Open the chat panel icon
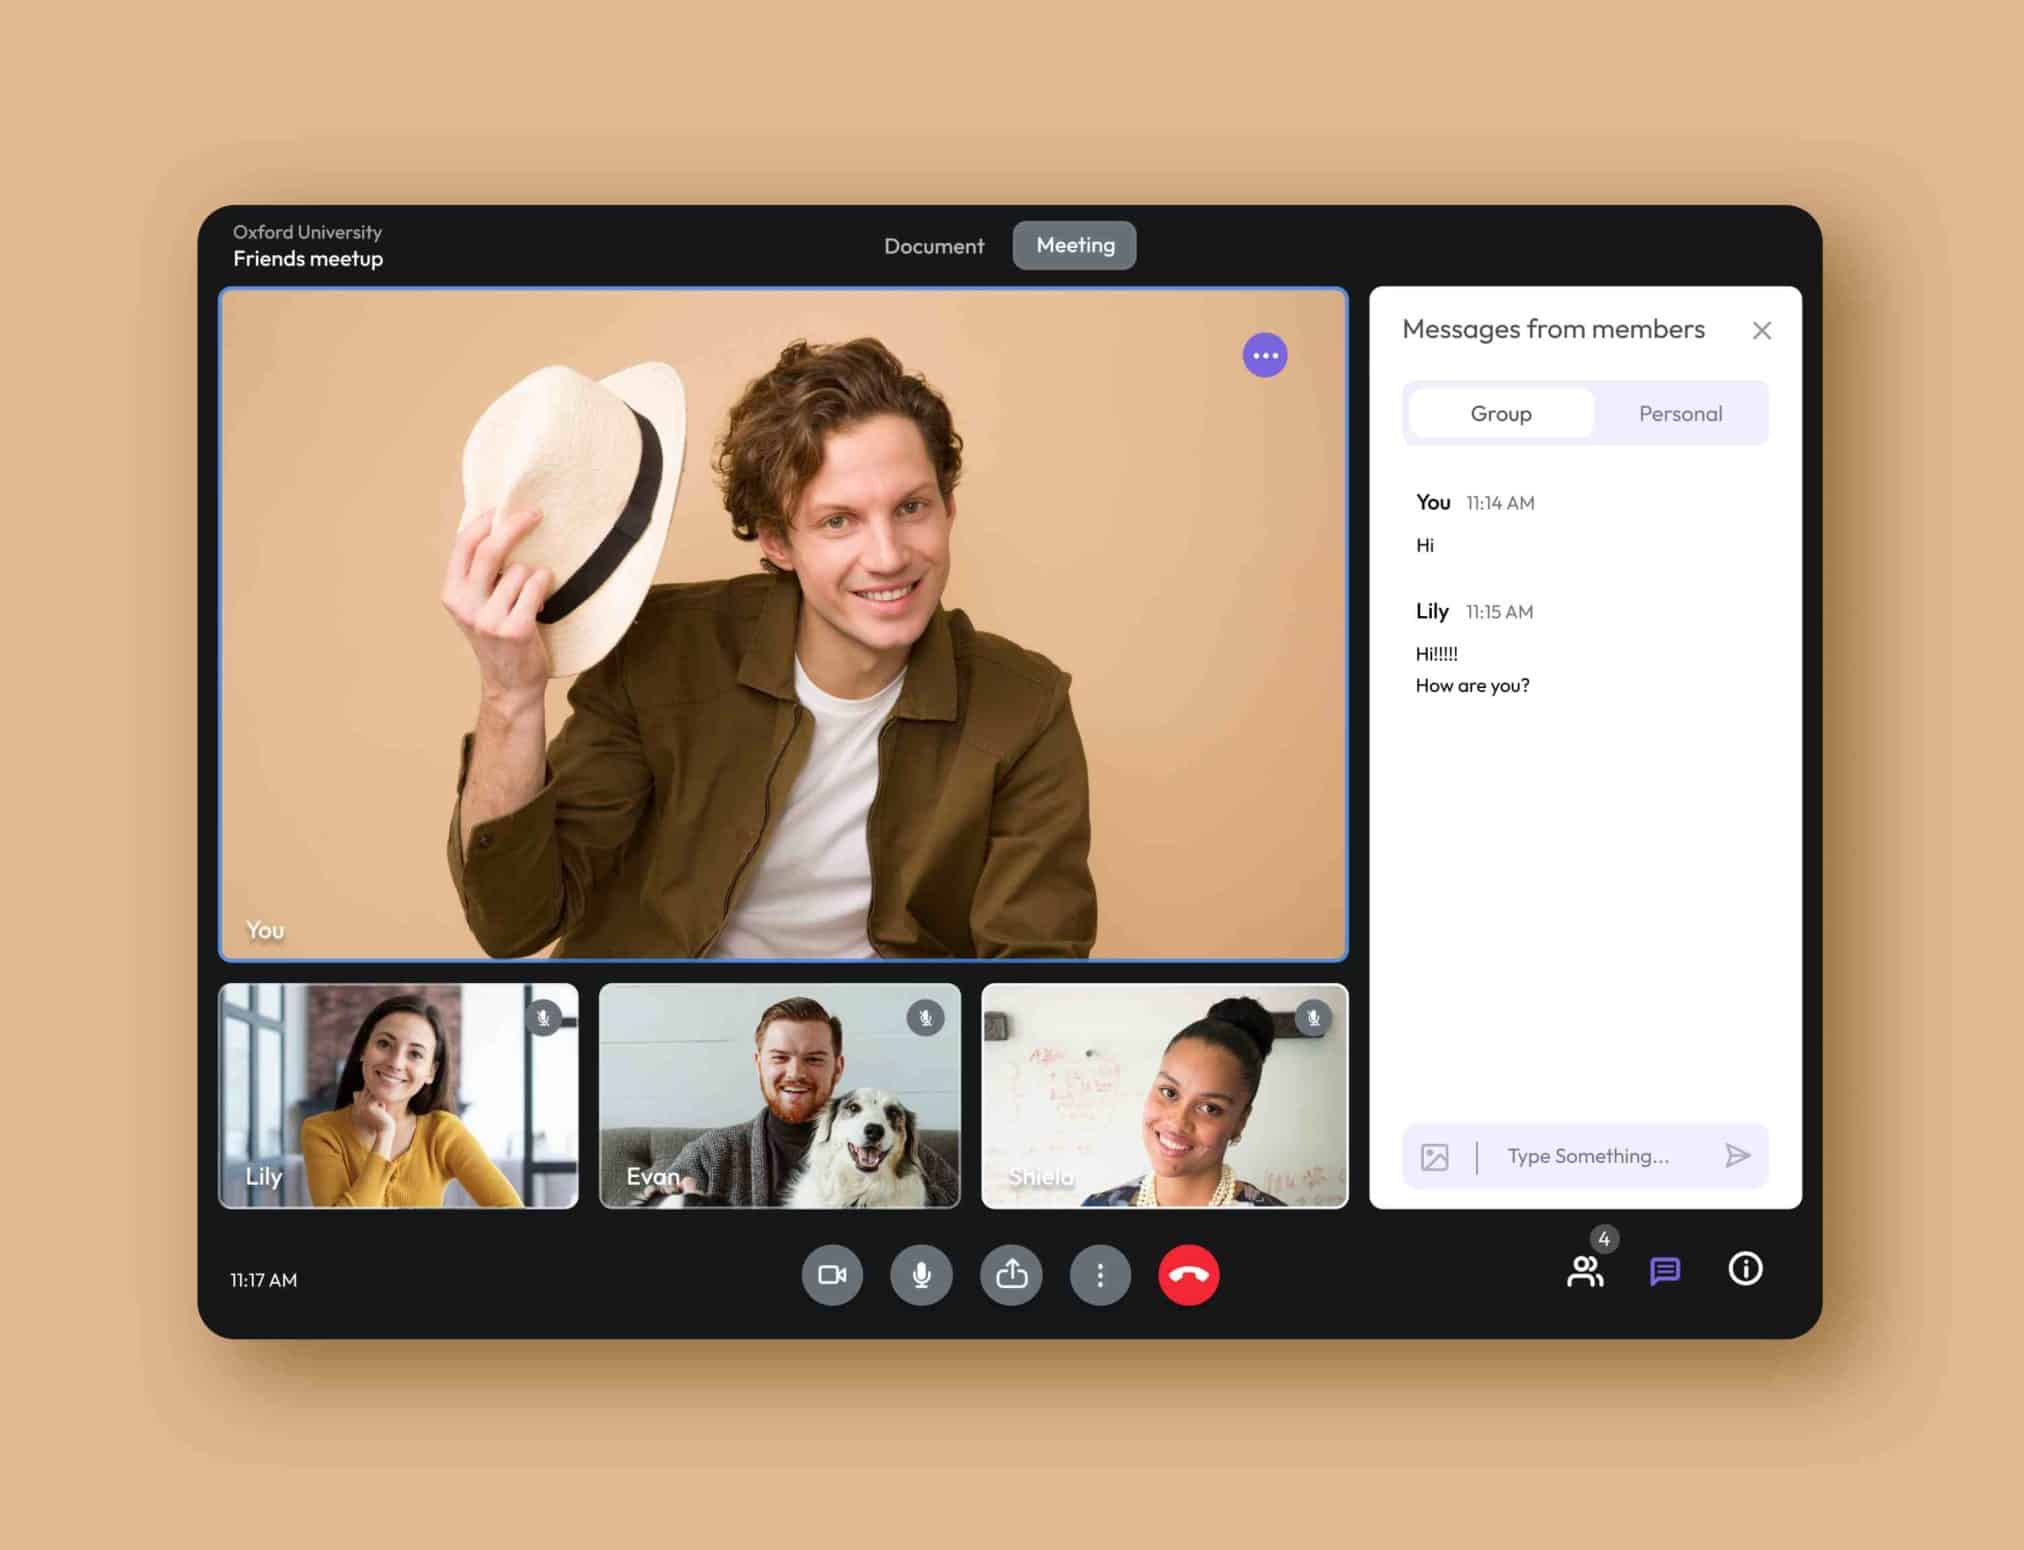 pyautogui.click(x=1665, y=1271)
